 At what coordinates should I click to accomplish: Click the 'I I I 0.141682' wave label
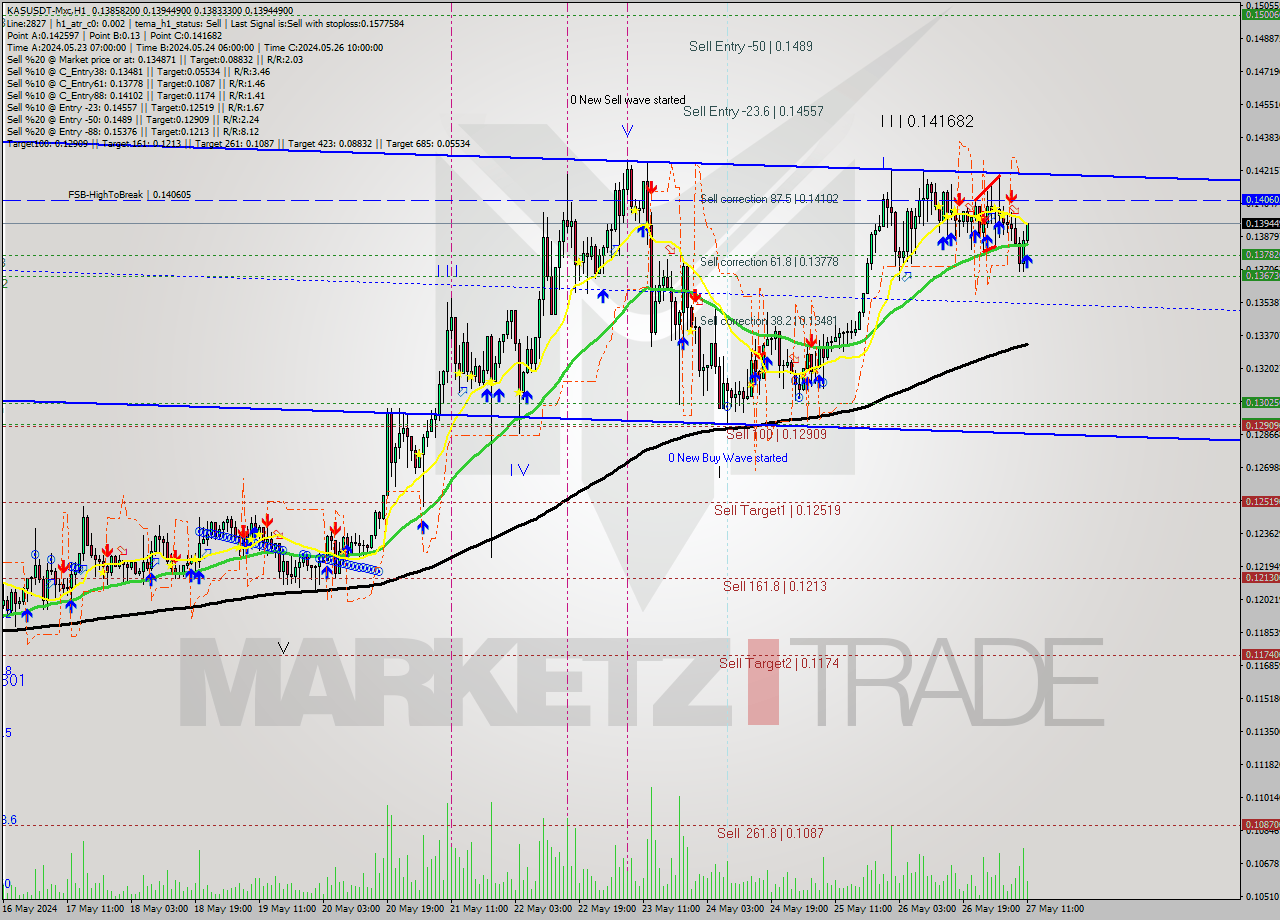pos(927,121)
